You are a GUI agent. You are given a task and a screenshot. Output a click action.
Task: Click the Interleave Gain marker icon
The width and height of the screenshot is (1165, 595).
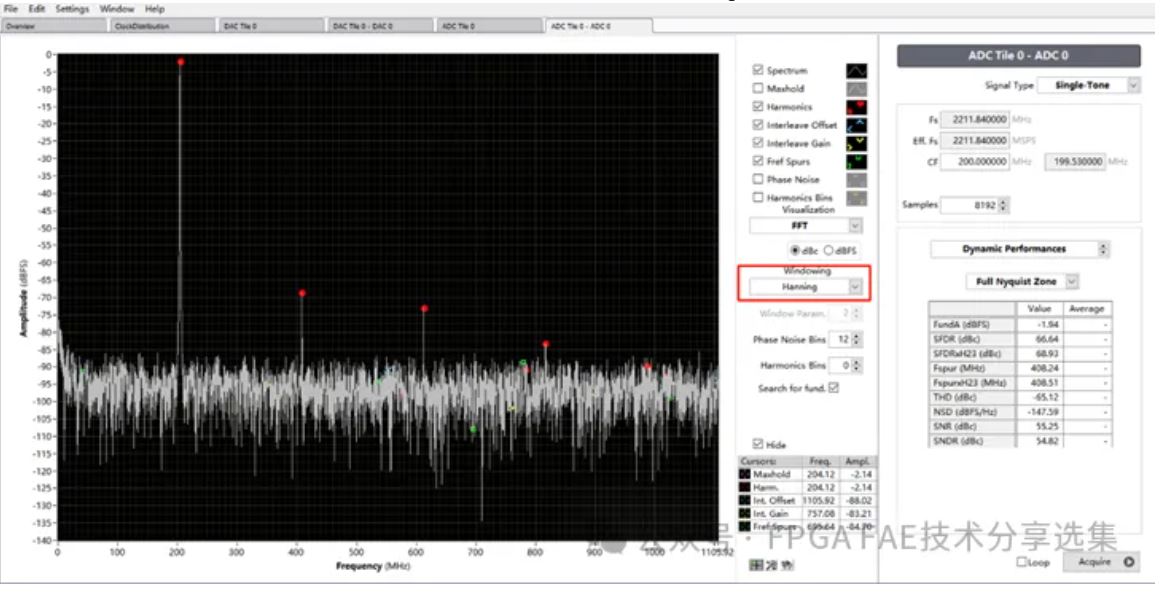[856, 144]
